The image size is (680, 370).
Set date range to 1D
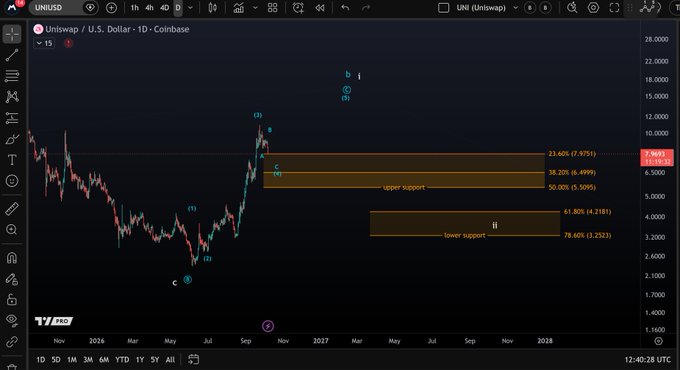(x=41, y=360)
